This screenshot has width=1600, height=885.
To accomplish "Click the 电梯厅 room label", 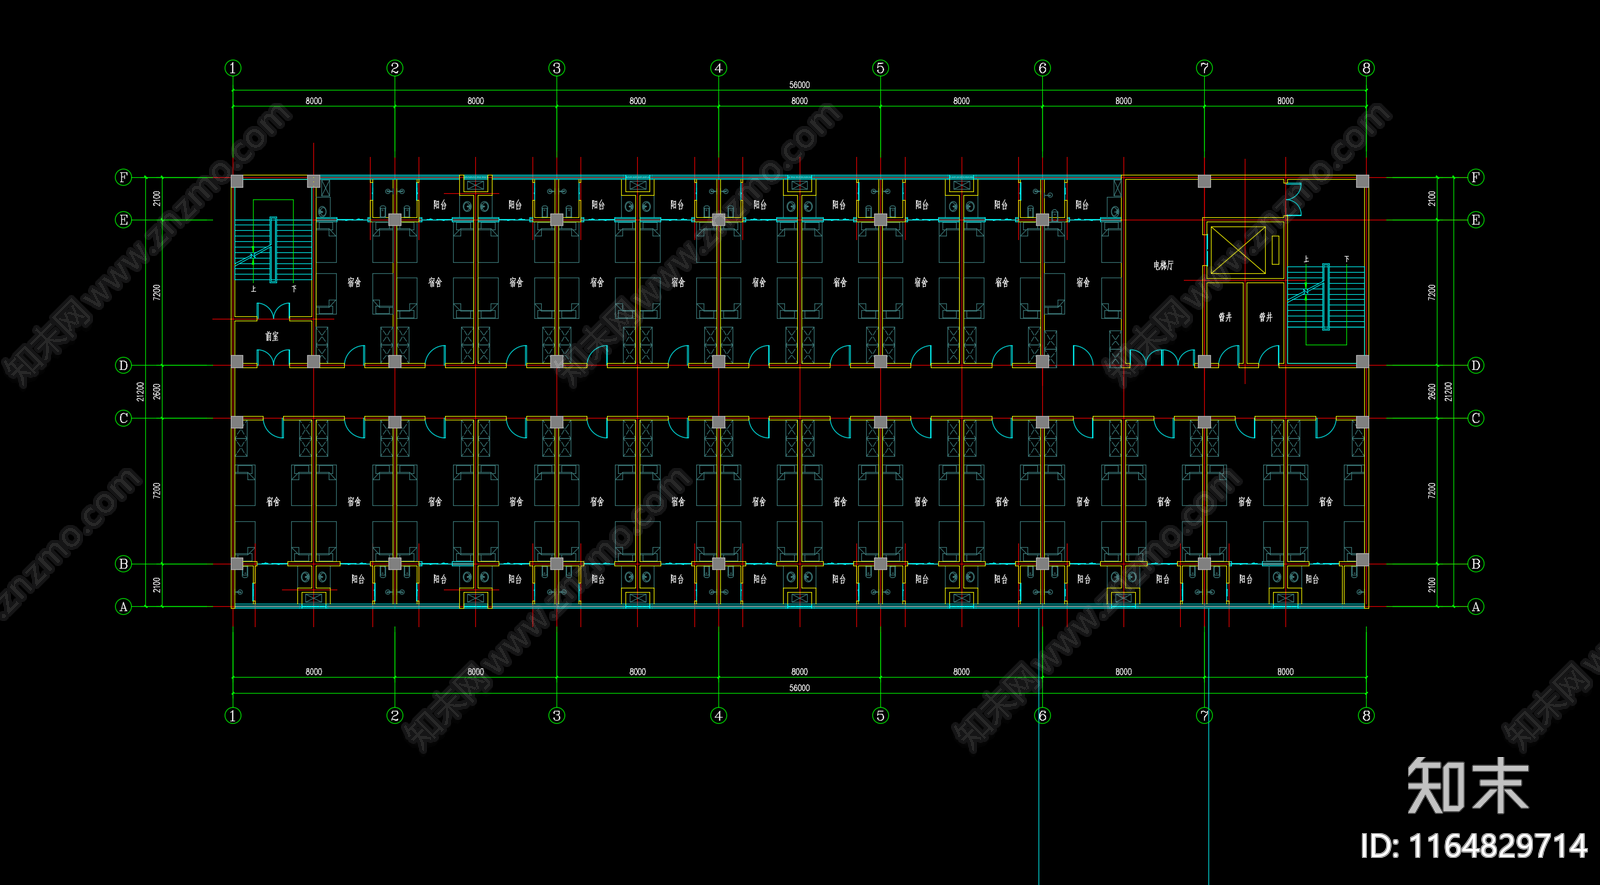I will (x=1163, y=266).
